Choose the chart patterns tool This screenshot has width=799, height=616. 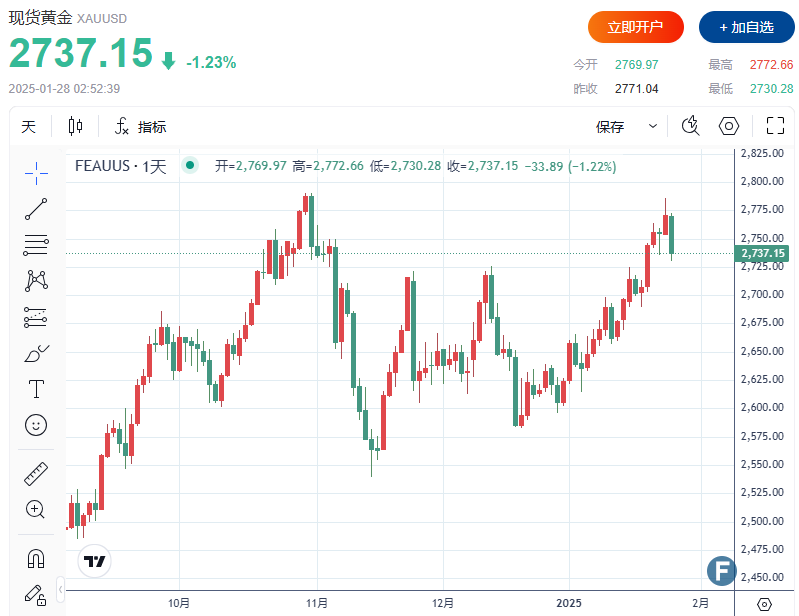pos(36,281)
